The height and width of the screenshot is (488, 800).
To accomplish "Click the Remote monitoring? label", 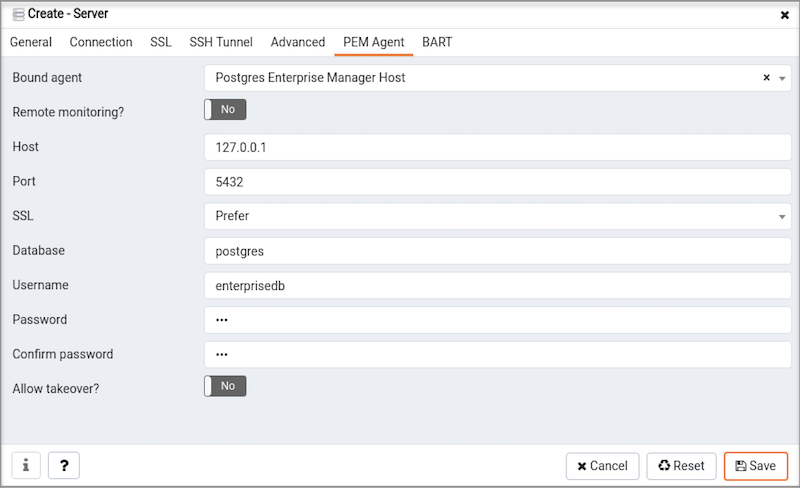I will pos(68,112).
